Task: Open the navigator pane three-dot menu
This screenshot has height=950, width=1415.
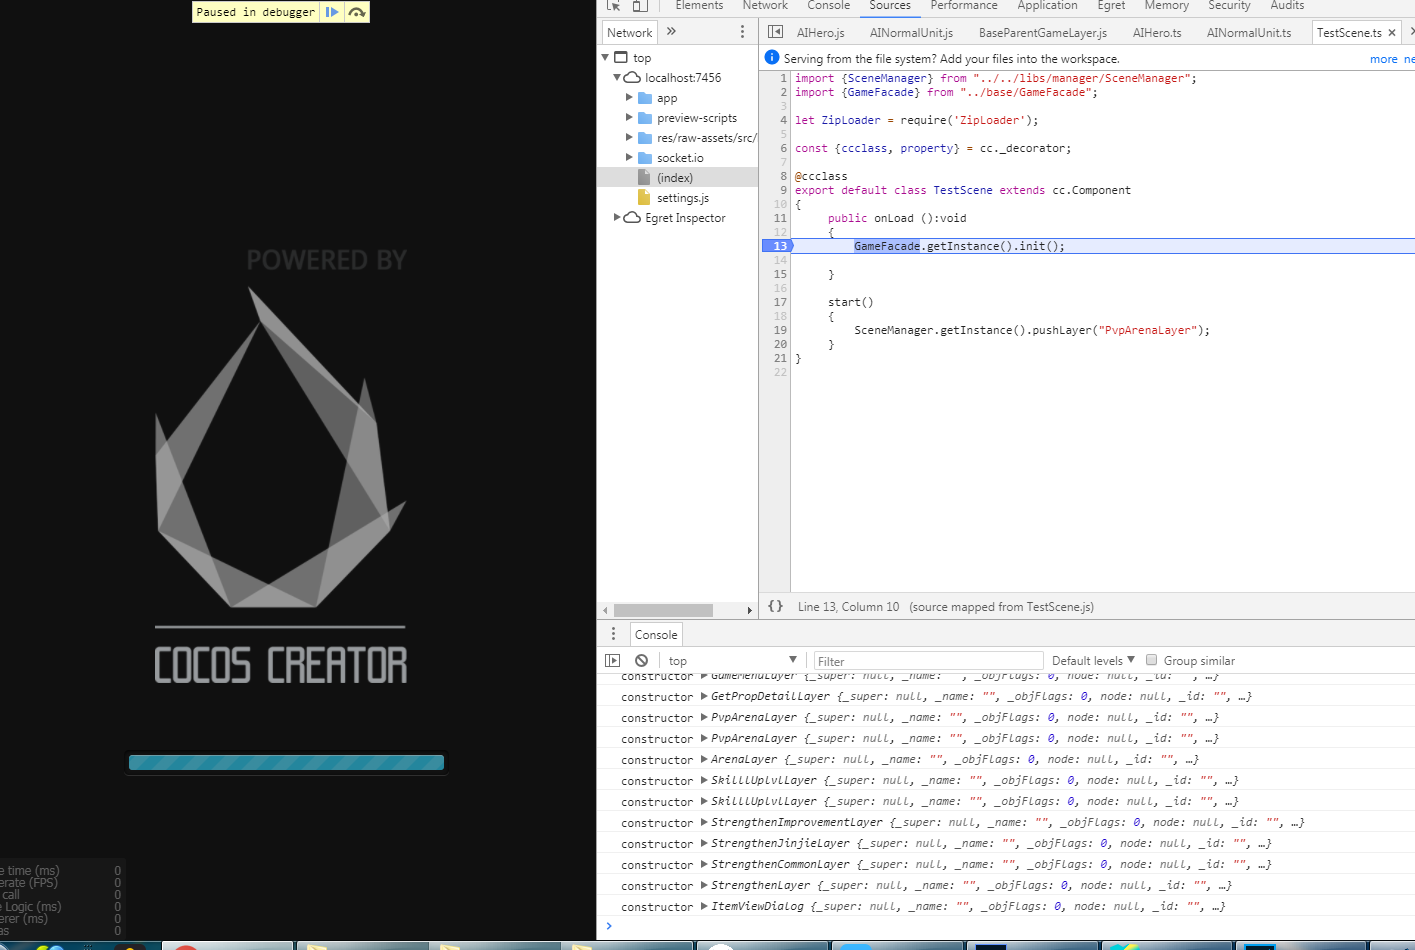Action: 742,32
